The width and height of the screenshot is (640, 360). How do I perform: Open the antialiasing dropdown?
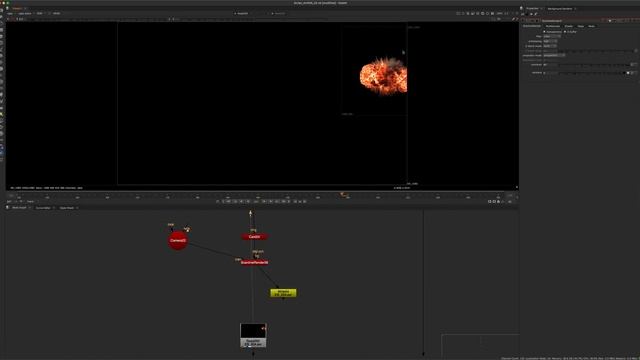tap(550, 41)
